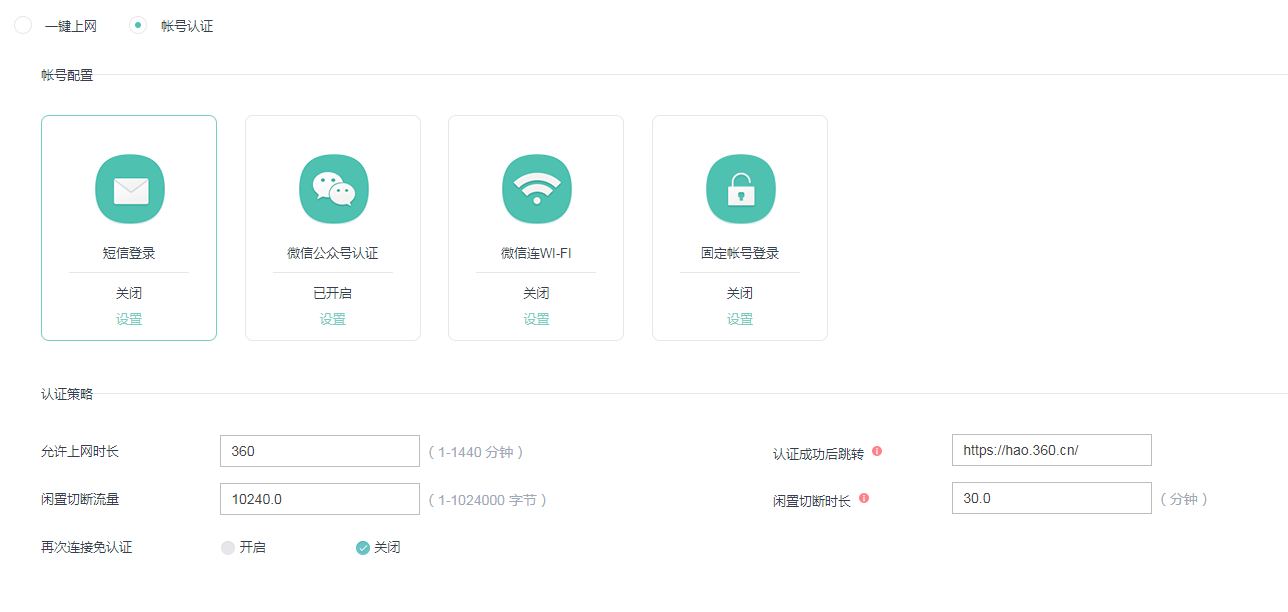Click info icon beside 闲置切断时长
1288x612 pixels.
[x=865, y=497]
